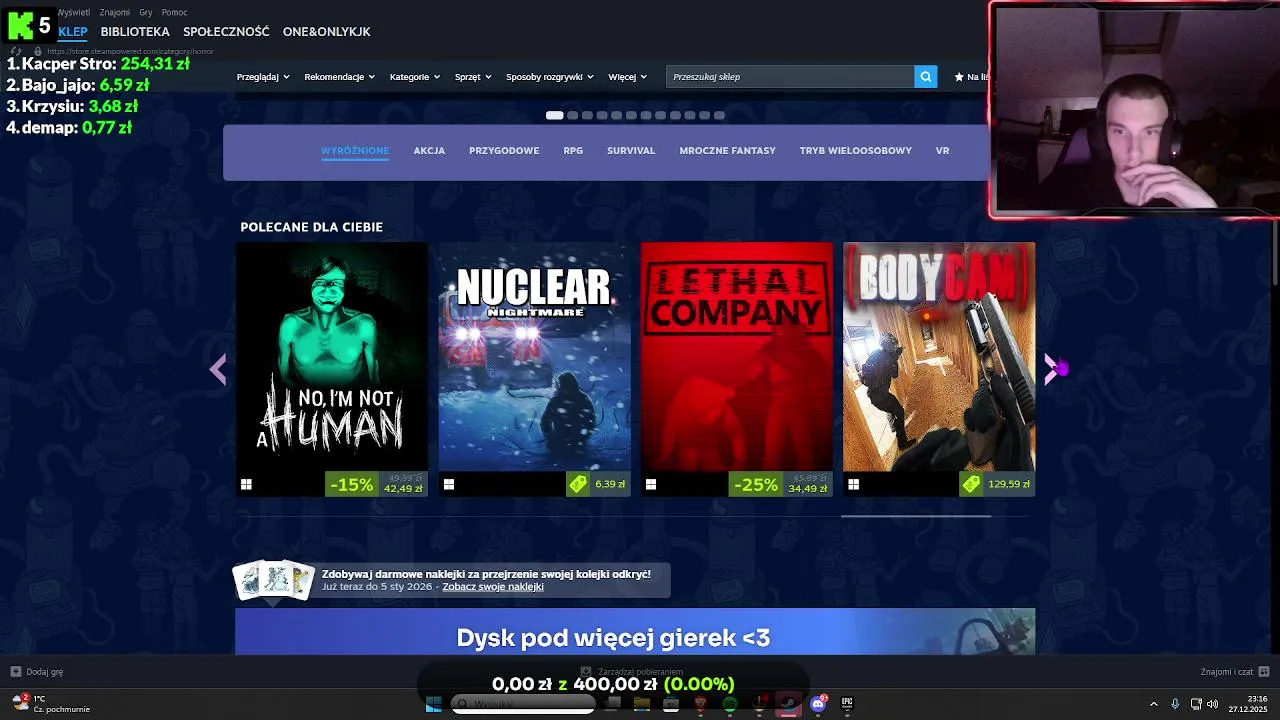
Task: Open friends list icon beside Znajomi i czat
Action: click(1264, 671)
